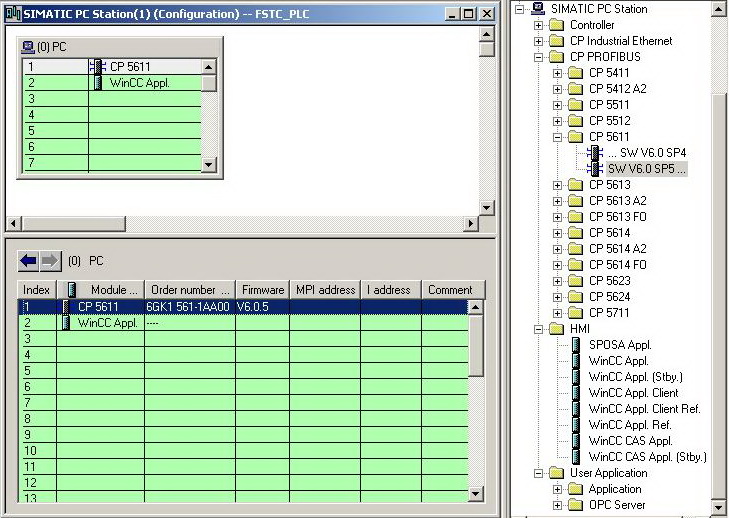
Task: Click the WinCC CAS Appl. module icon
Action: [x=576, y=441]
